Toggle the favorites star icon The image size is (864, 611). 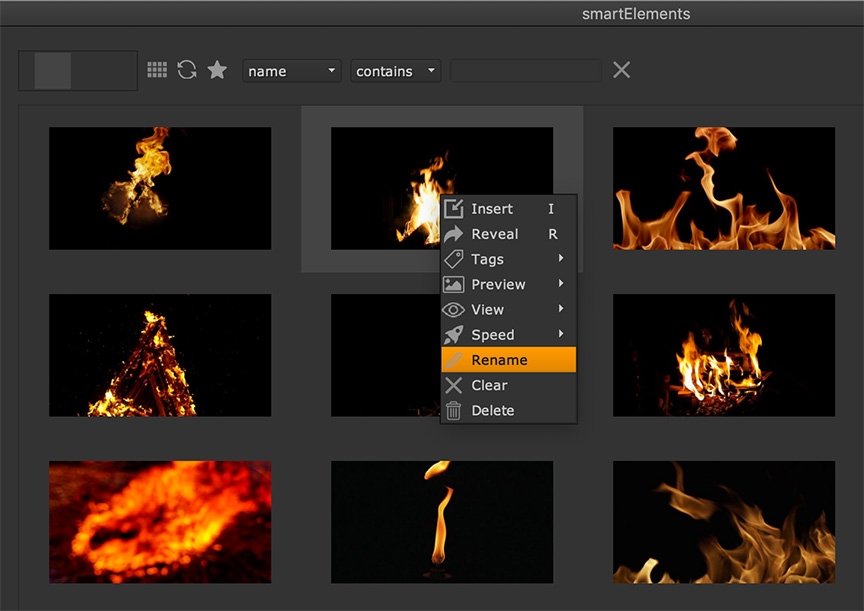(217, 70)
